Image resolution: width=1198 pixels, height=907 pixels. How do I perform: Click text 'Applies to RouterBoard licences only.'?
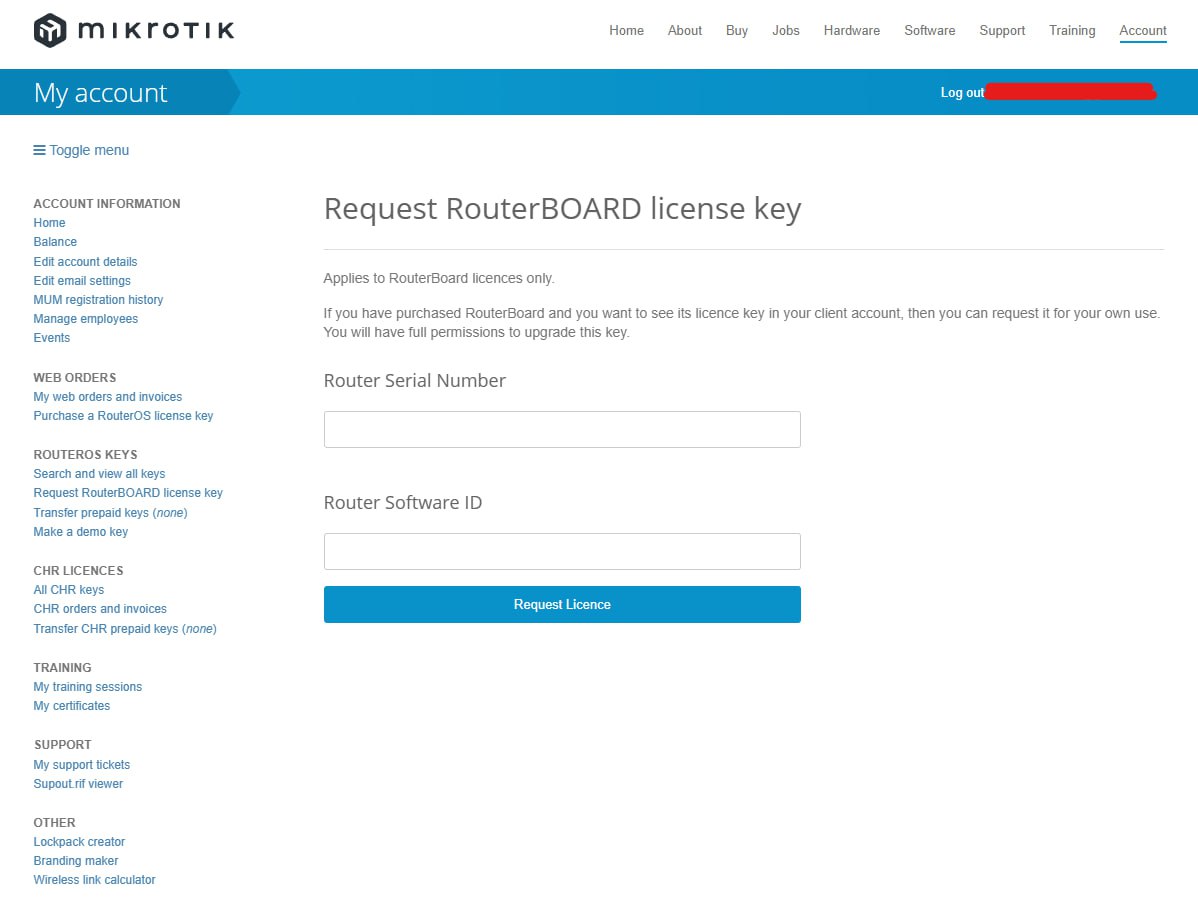coord(439,279)
